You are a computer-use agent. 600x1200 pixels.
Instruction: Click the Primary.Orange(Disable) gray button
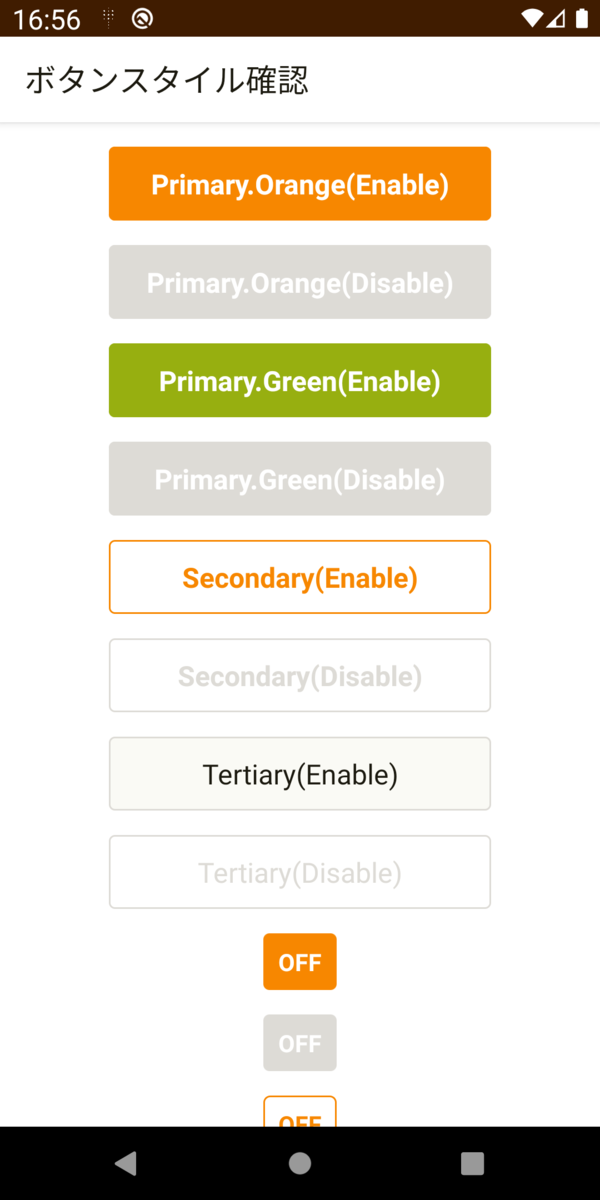tap(300, 282)
